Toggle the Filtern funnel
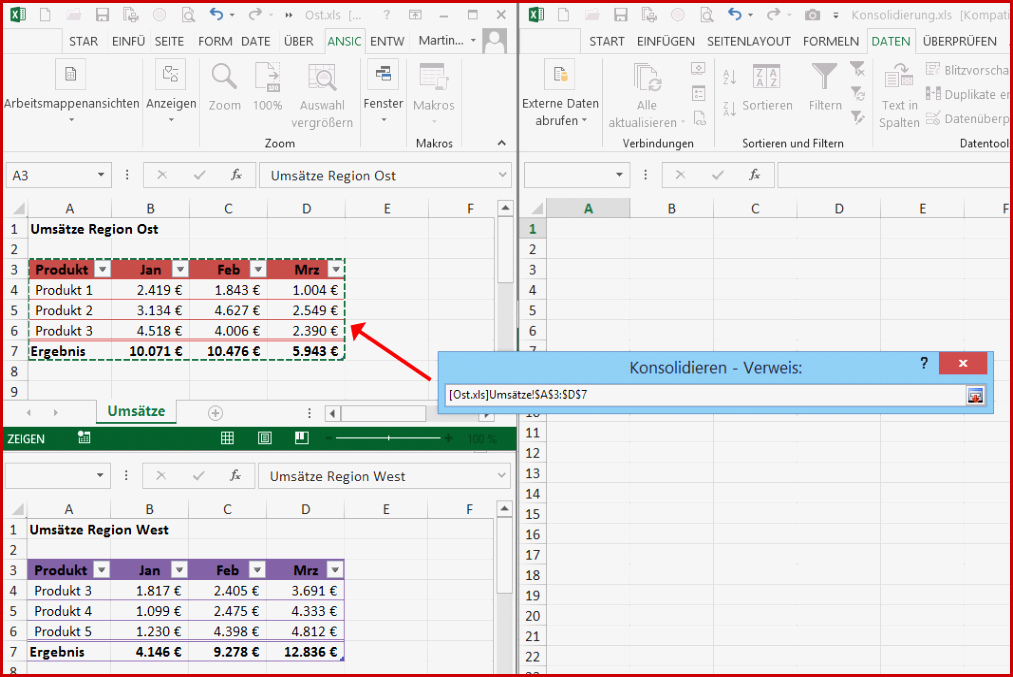 pyautogui.click(x=825, y=87)
